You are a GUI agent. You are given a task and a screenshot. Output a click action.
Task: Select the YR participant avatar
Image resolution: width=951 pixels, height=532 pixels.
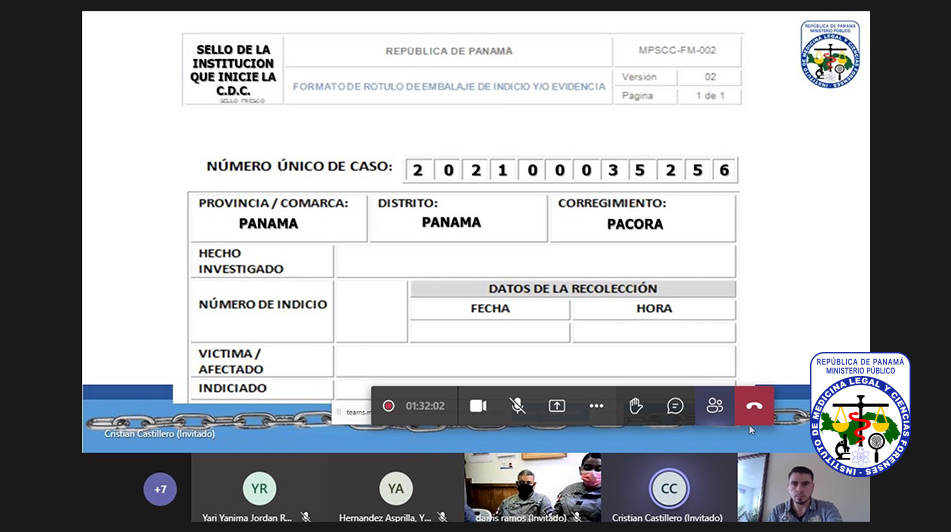[x=259, y=488]
